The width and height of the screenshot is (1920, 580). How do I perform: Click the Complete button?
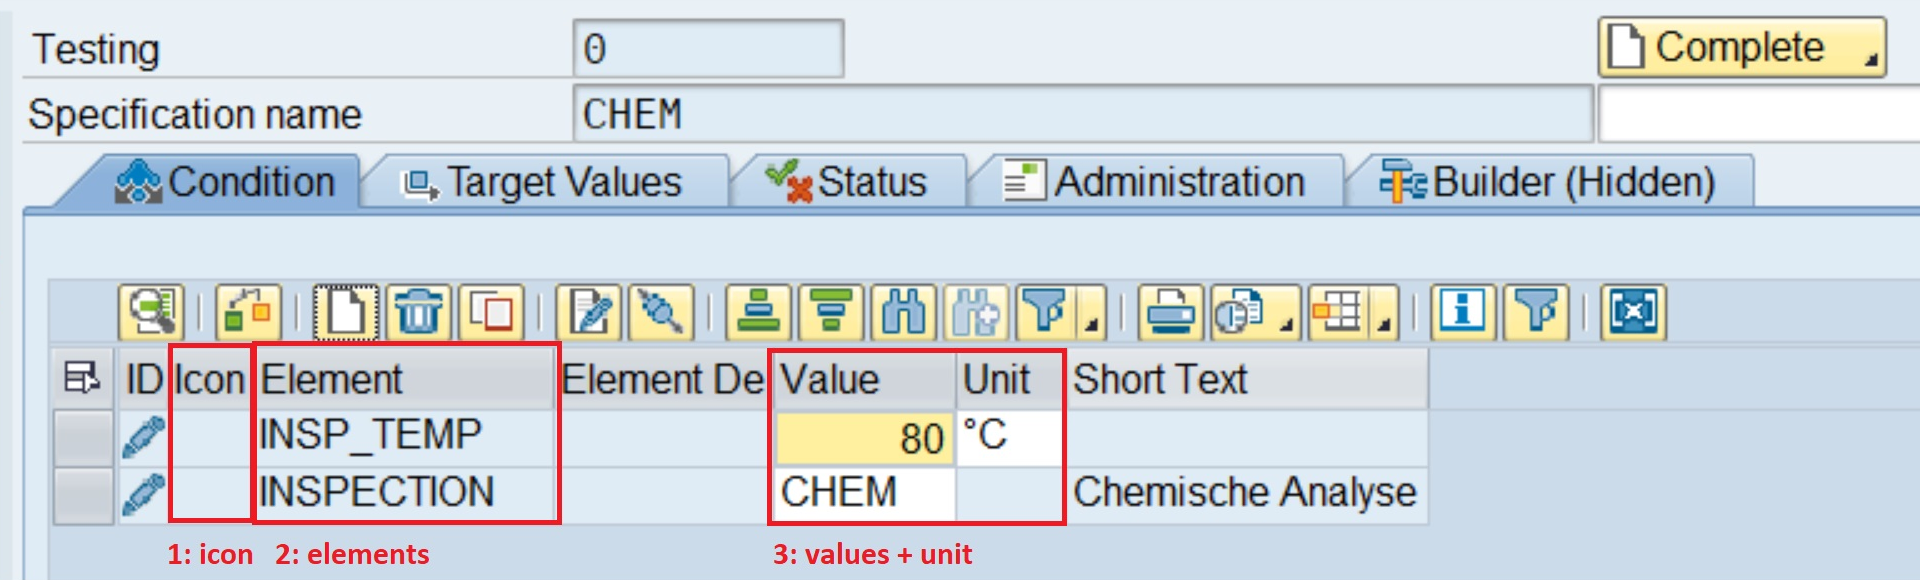click(1740, 47)
